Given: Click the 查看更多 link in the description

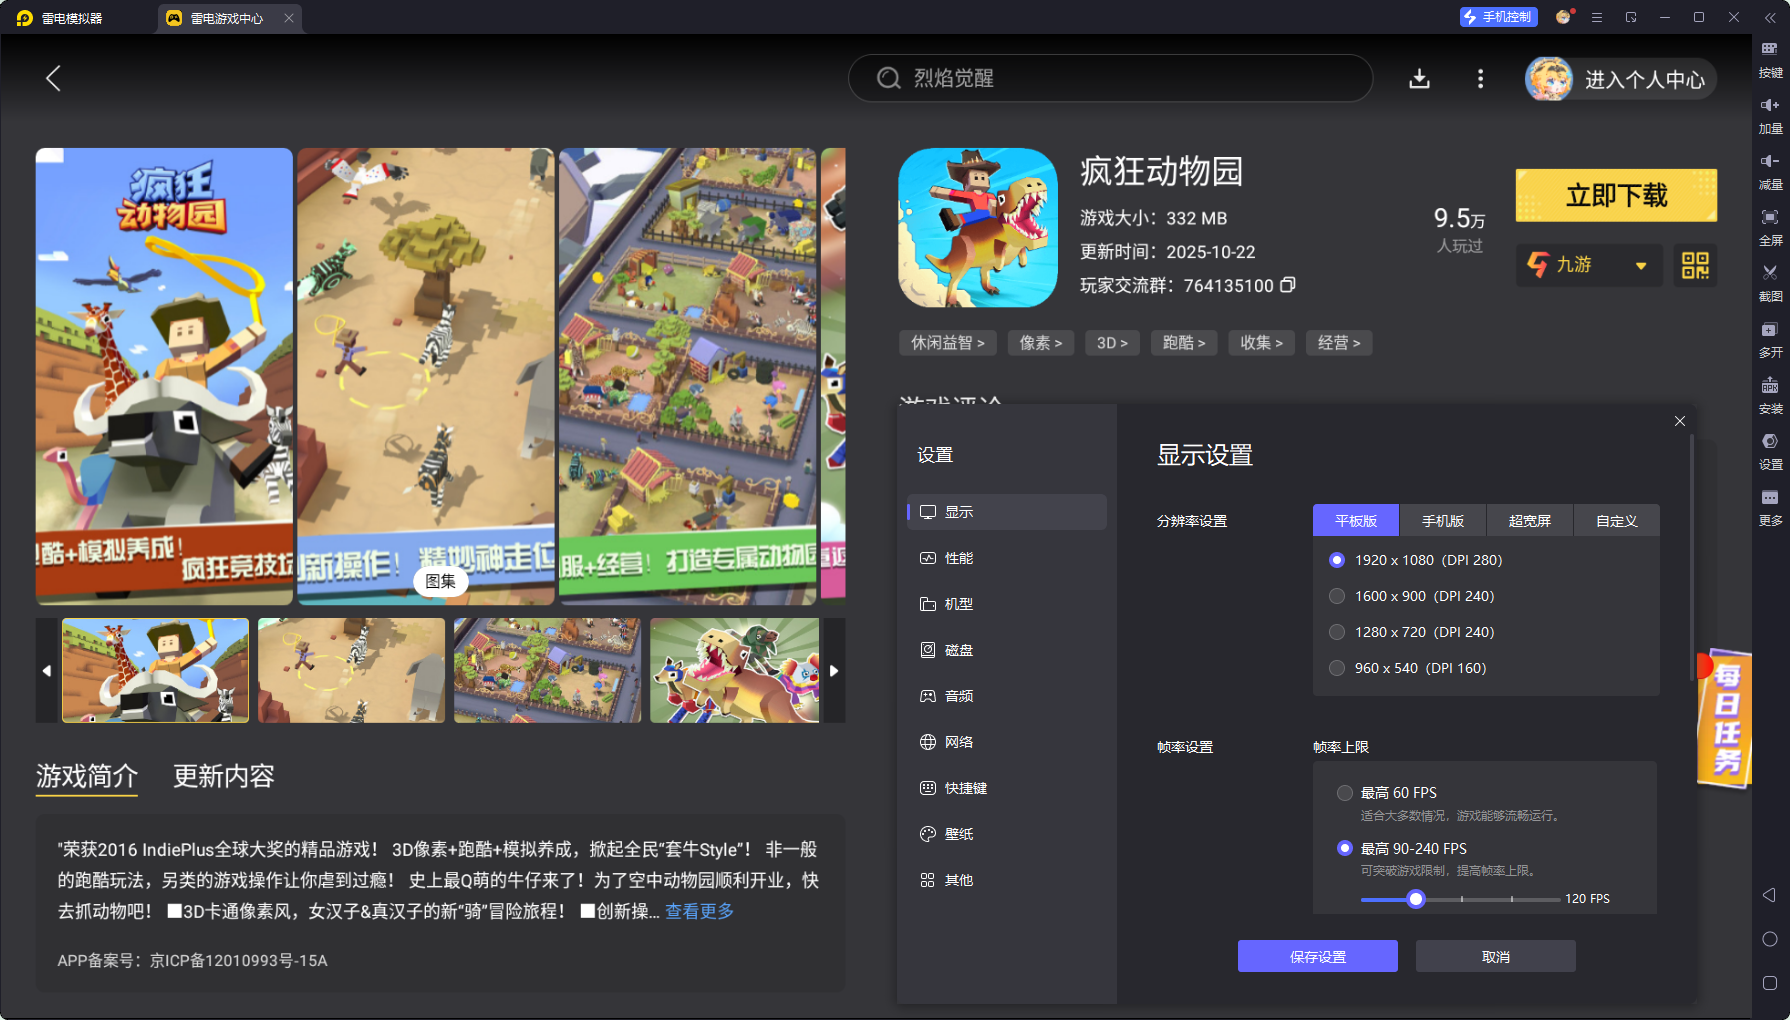Looking at the screenshot, I should [x=700, y=911].
